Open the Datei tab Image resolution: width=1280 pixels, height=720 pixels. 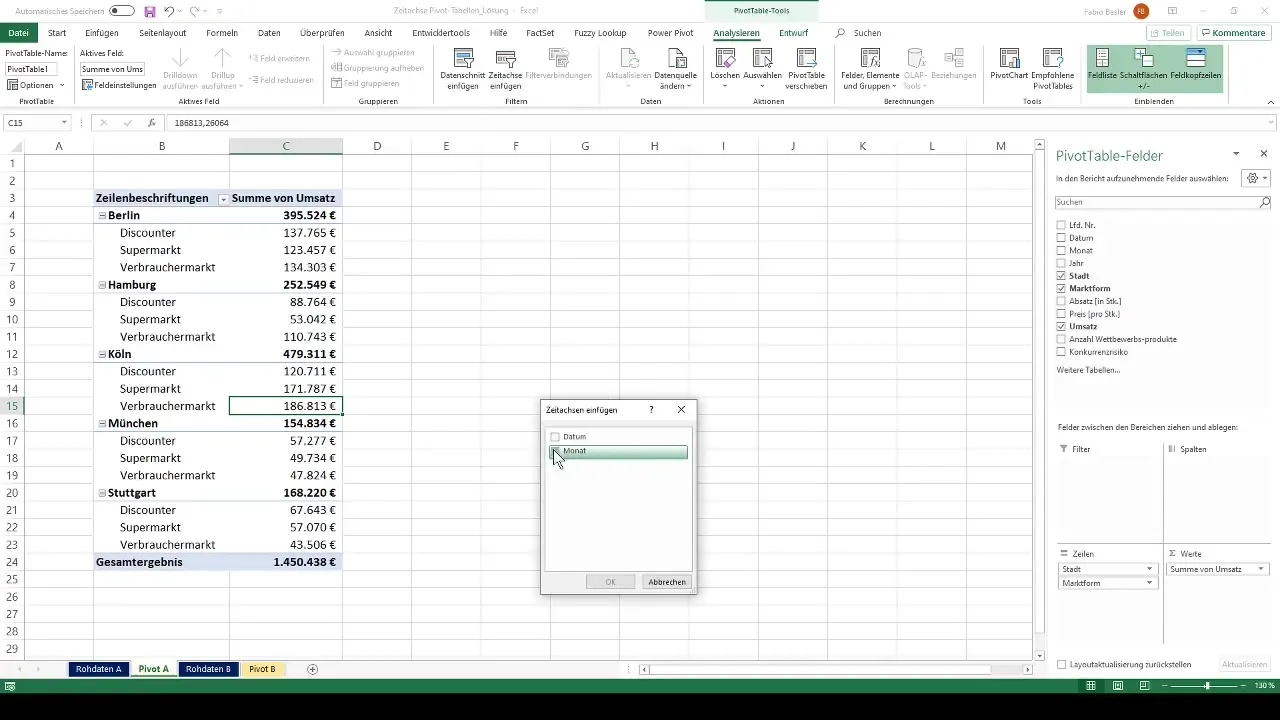[19, 33]
